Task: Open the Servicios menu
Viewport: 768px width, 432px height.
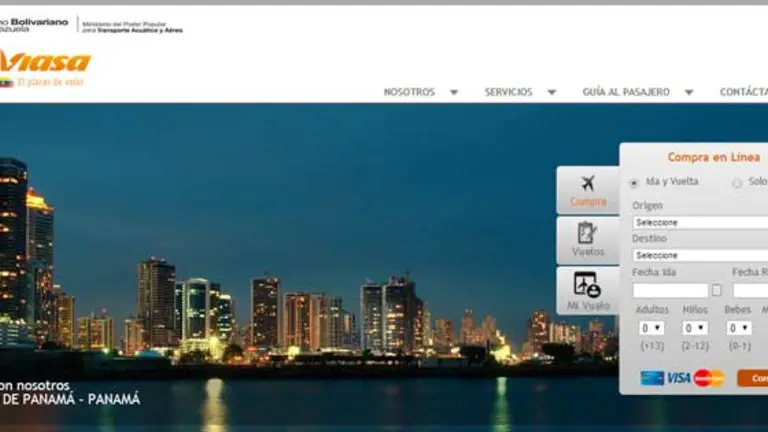Action: point(519,92)
